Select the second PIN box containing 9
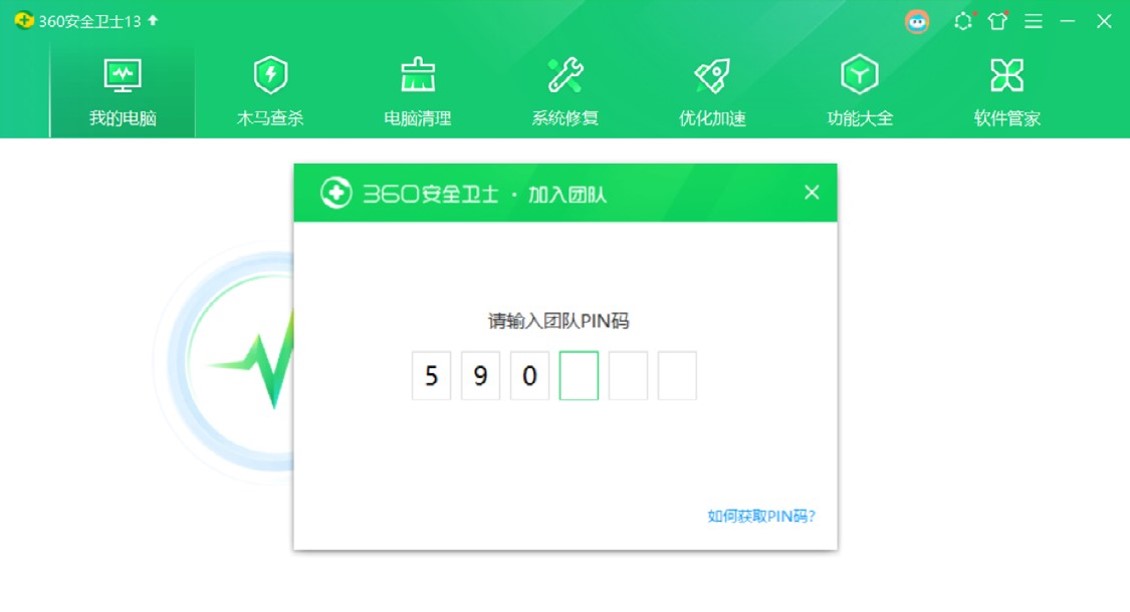 pos(480,376)
